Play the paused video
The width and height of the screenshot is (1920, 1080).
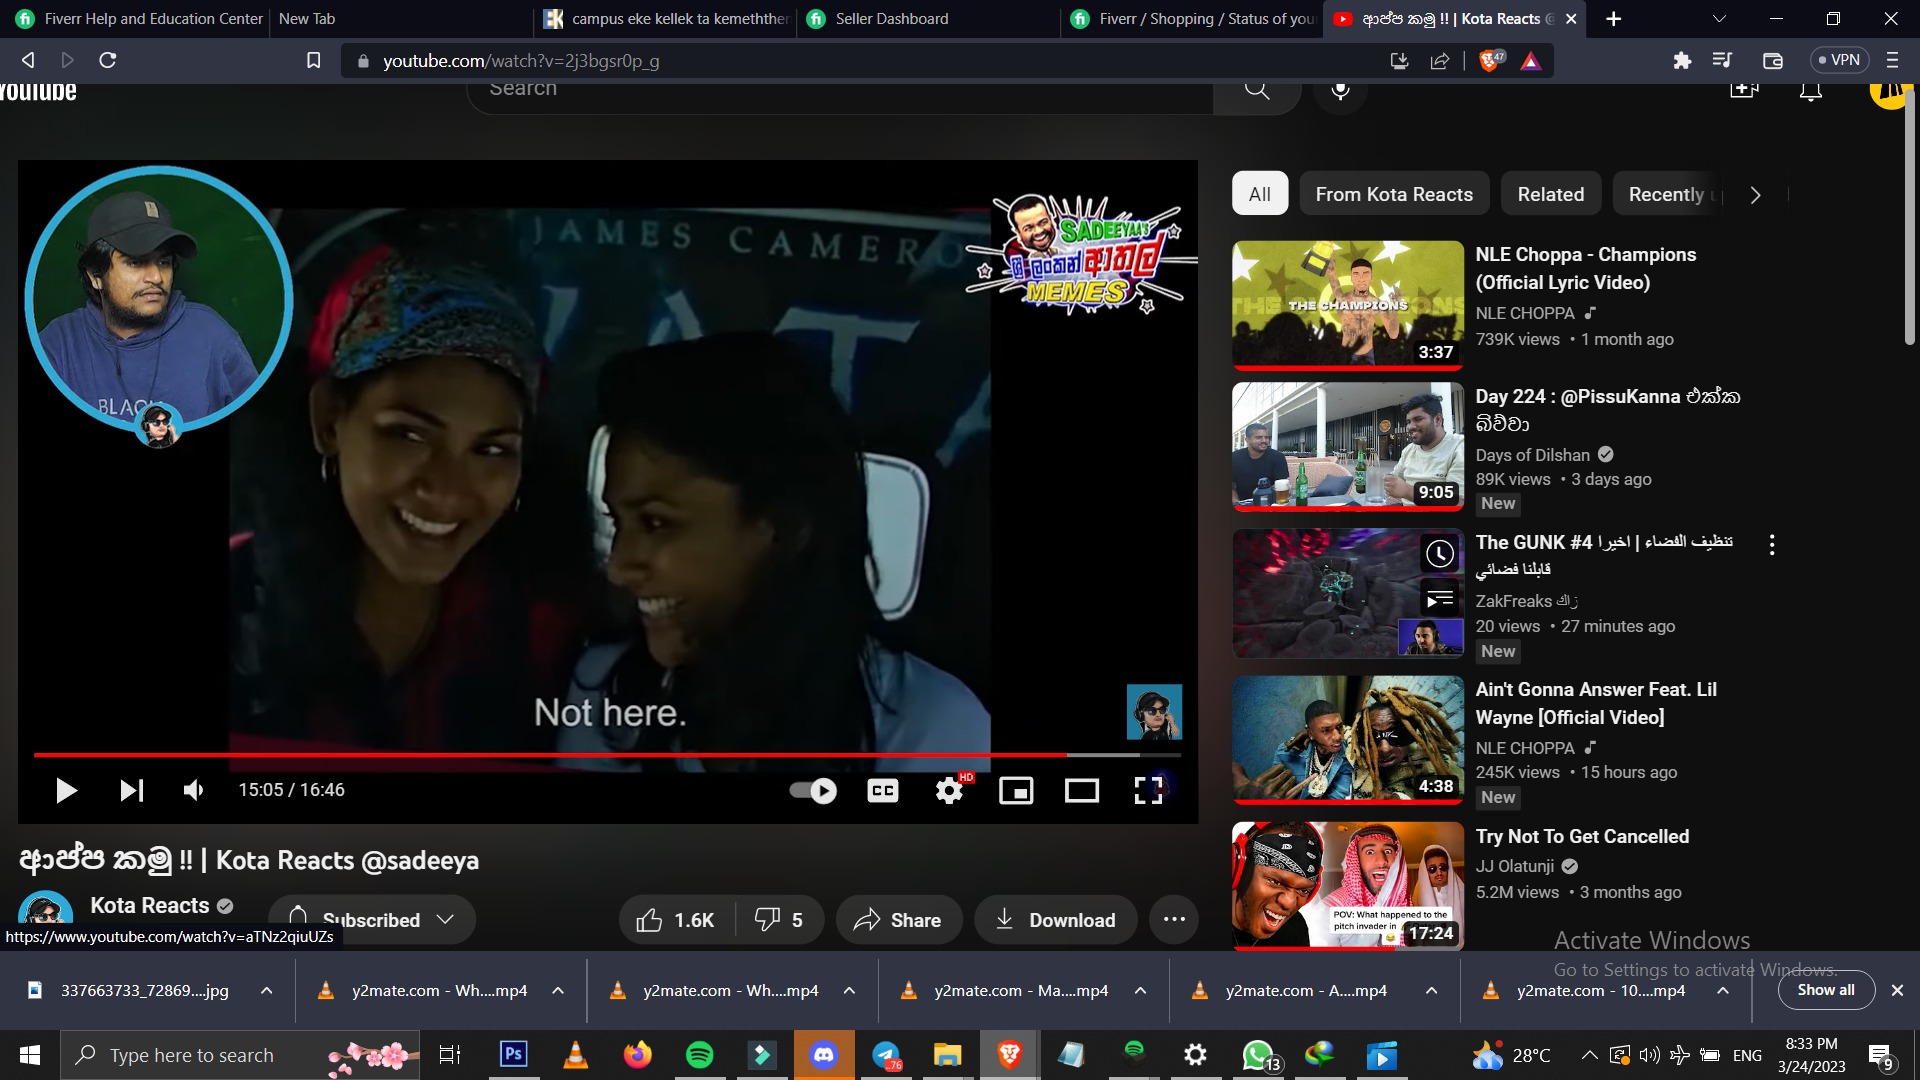click(66, 791)
